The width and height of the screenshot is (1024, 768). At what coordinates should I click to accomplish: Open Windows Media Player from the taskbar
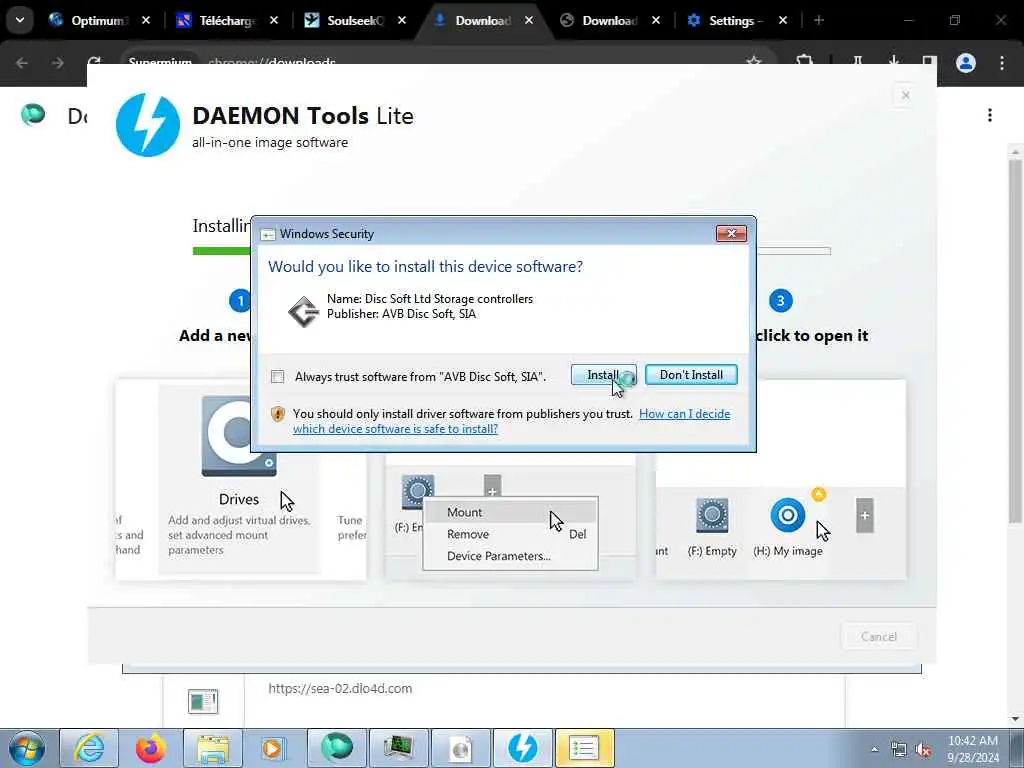point(274,748)
